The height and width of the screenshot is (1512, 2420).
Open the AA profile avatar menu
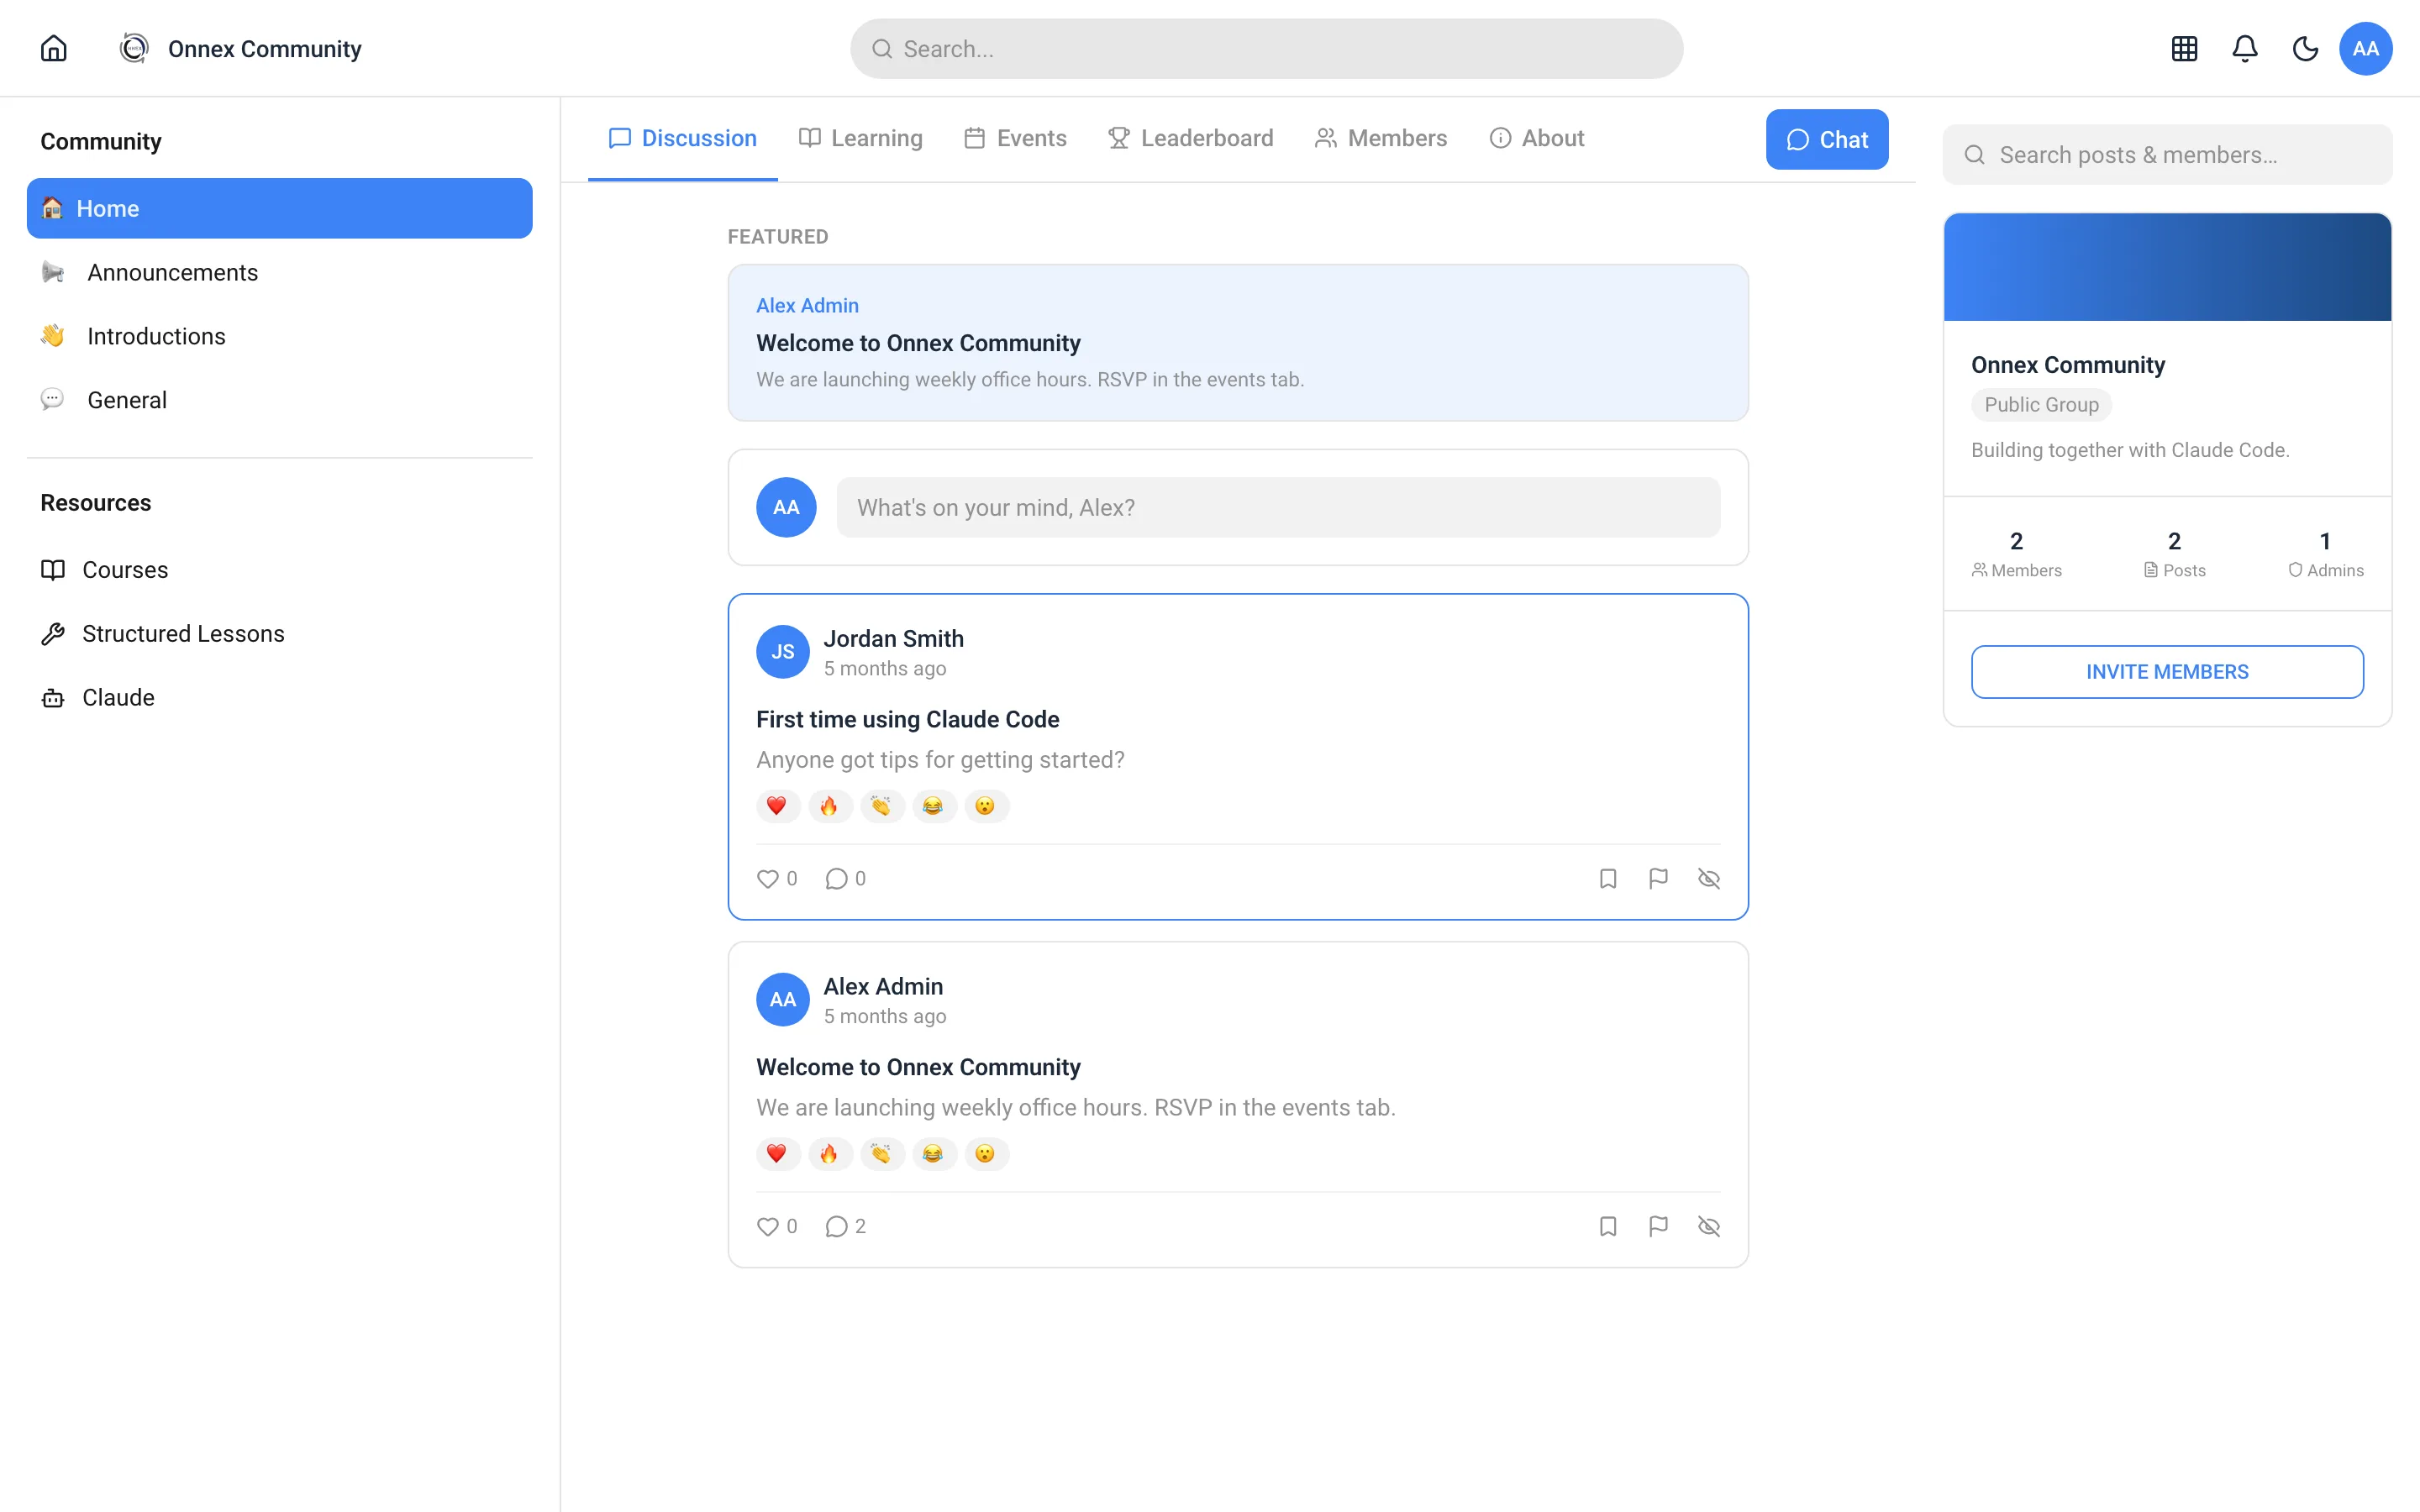click(2365, 49)
